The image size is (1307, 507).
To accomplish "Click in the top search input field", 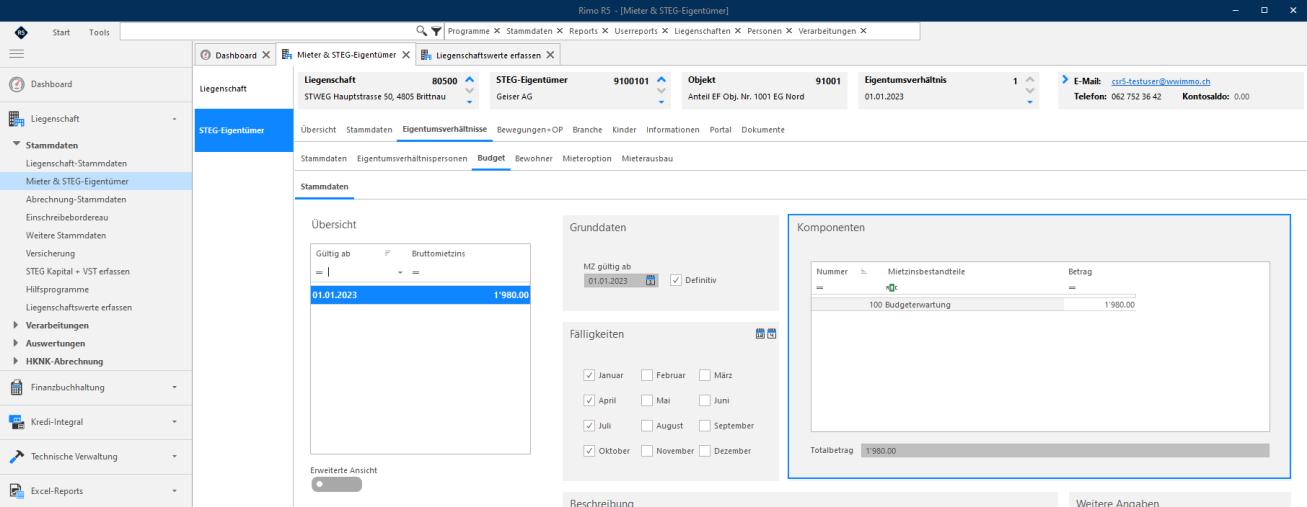I will pyautogui.click(x=267, y=31).
